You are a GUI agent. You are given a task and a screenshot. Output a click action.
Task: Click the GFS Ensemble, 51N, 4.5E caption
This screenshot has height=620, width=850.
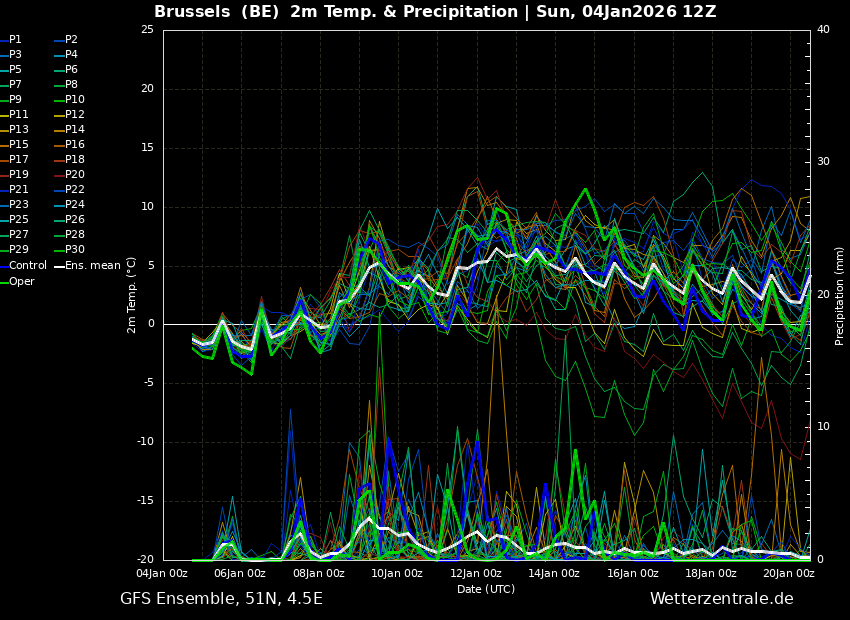tap(221, 599)
